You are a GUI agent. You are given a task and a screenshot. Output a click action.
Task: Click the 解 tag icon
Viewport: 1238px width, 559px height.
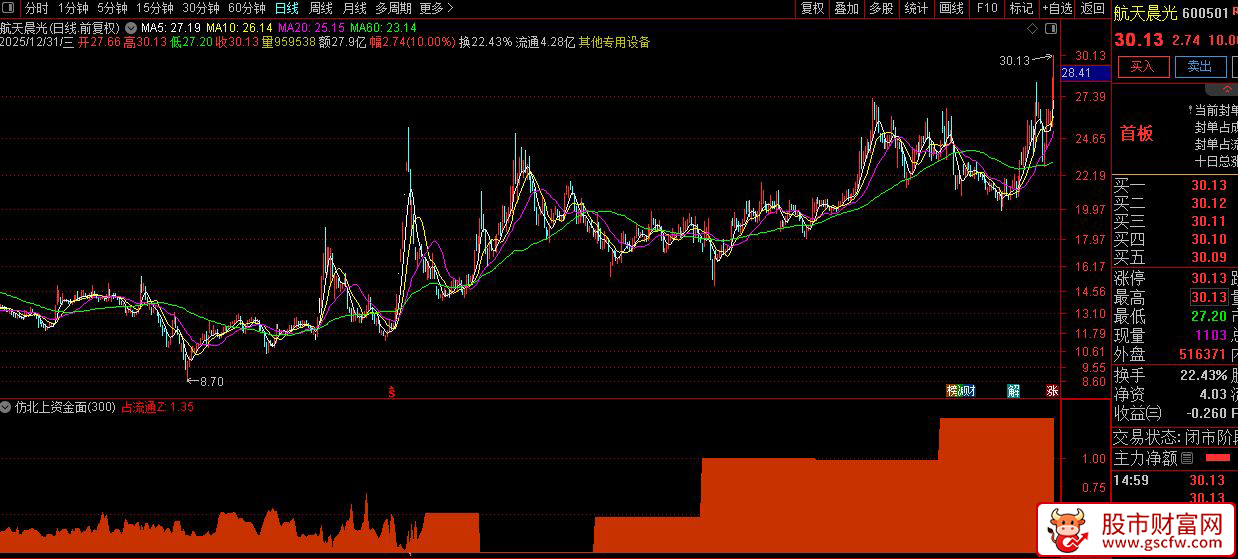click(1013, 390)
